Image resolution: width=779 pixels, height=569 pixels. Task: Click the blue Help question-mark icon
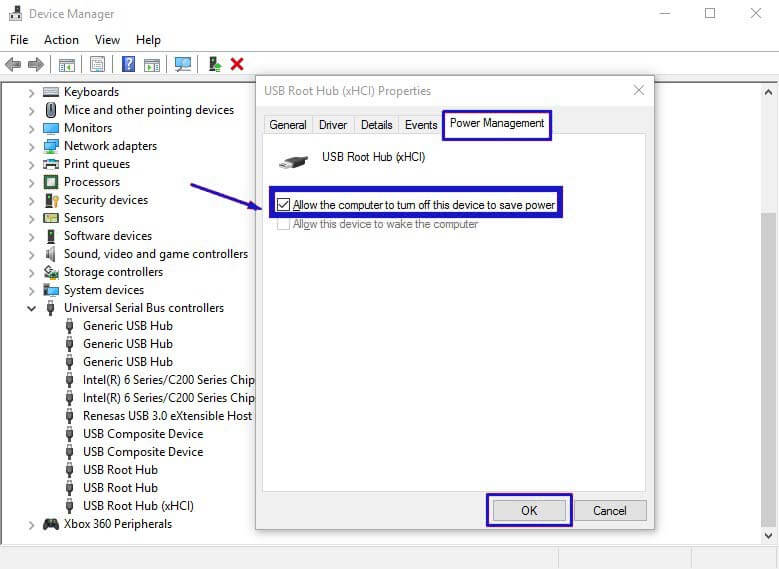[128, 64]
